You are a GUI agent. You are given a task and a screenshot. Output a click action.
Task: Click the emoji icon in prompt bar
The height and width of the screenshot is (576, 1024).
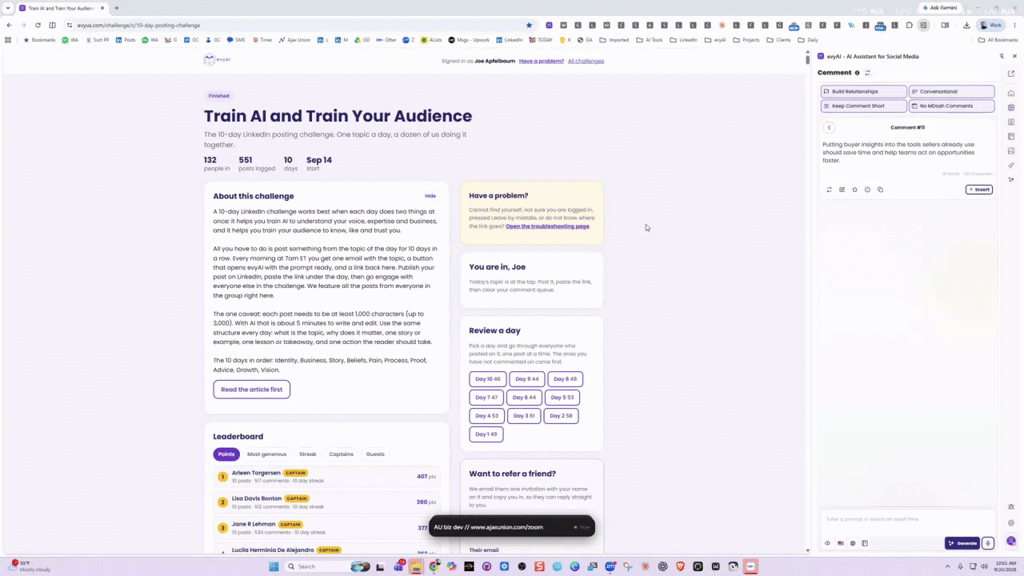(852, 543)
